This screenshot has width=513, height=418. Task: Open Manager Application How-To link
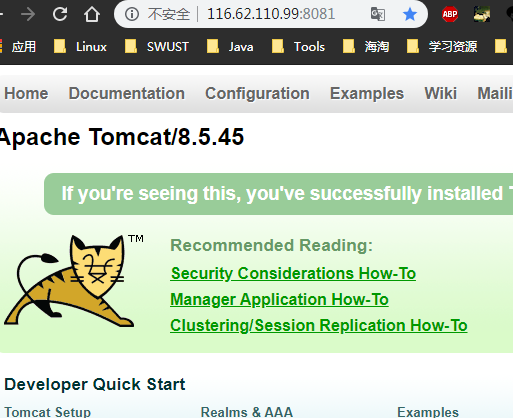coord(279,299)
